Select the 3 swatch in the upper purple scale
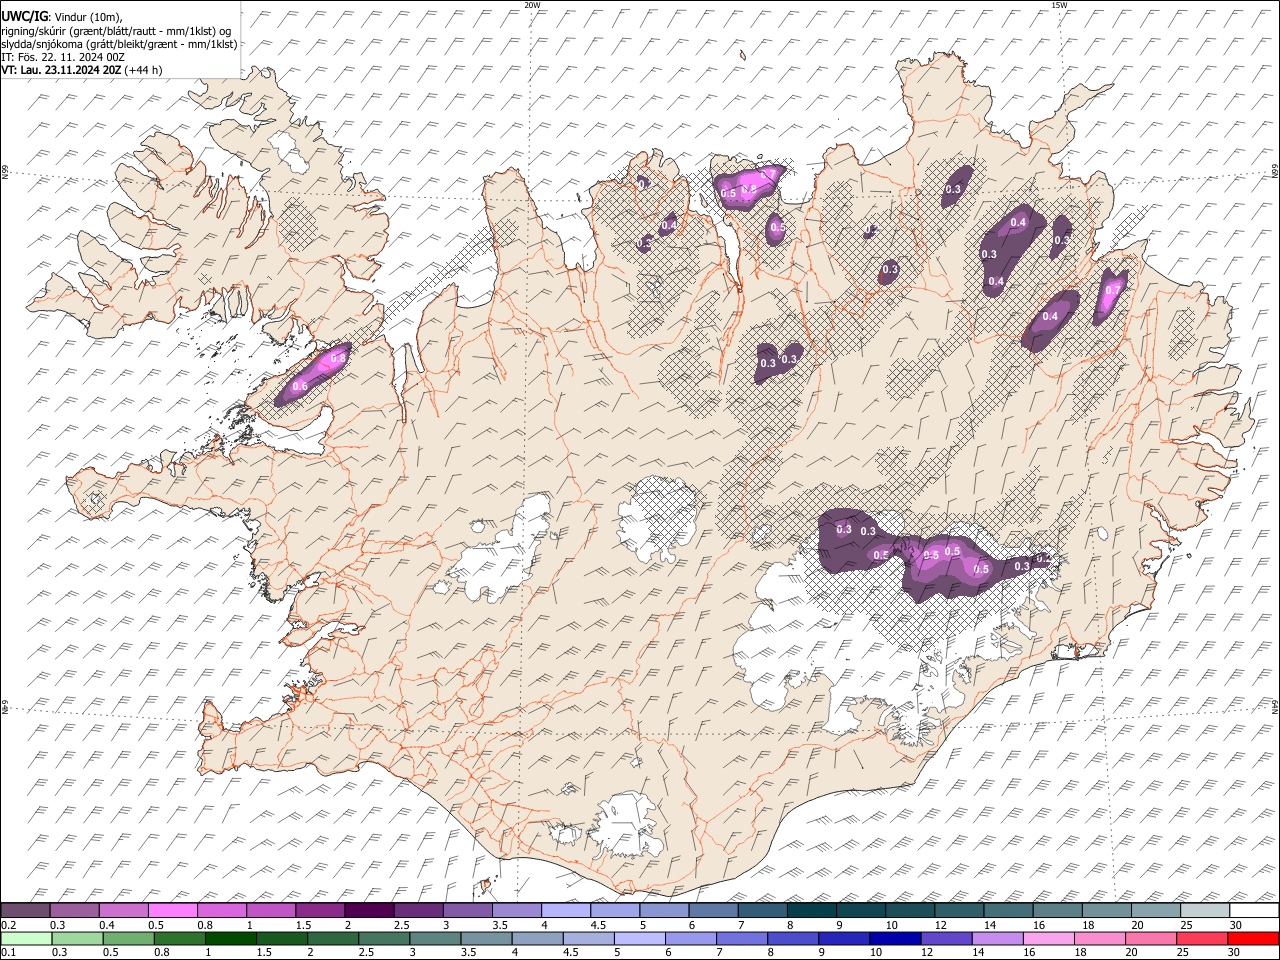Image resolution: width=1280 pixels, height=960 pixels. (467, 910)
